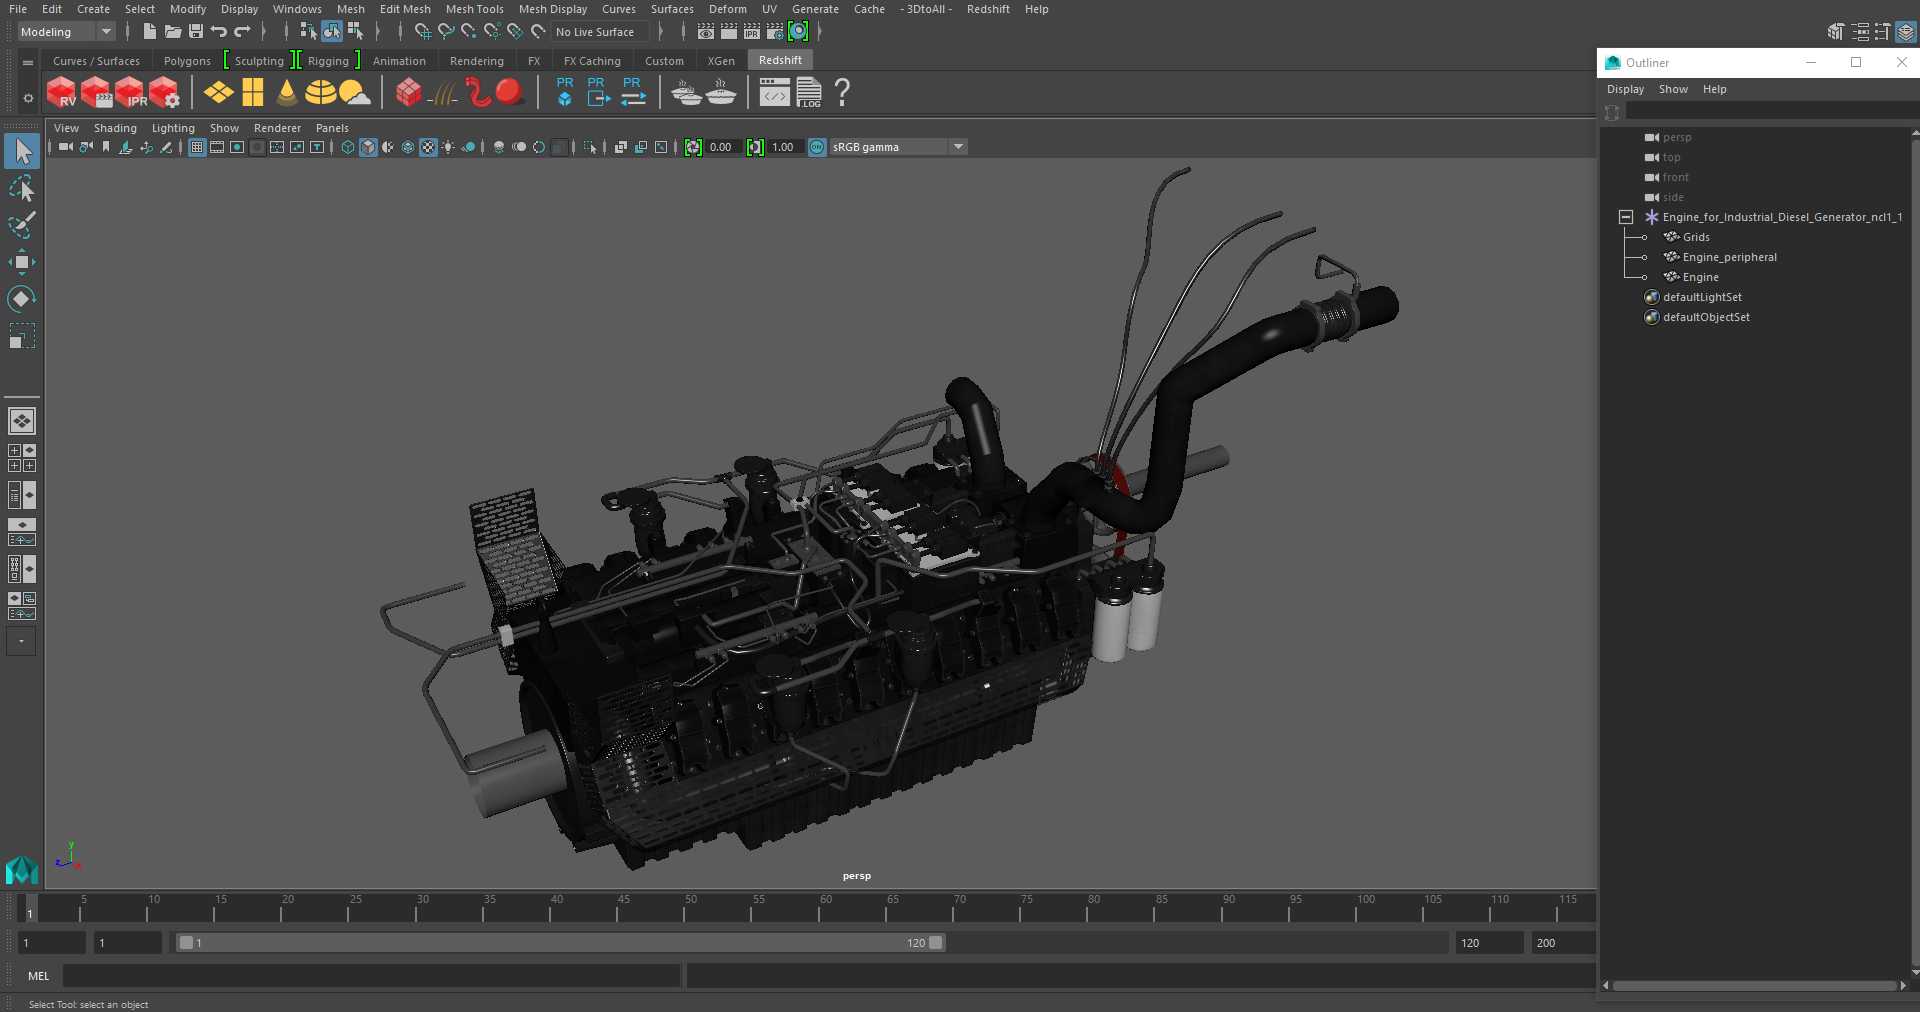Toggle viewport color management on/off
This screenshot has width=1920, height=1012.
[x=817, y=147]
